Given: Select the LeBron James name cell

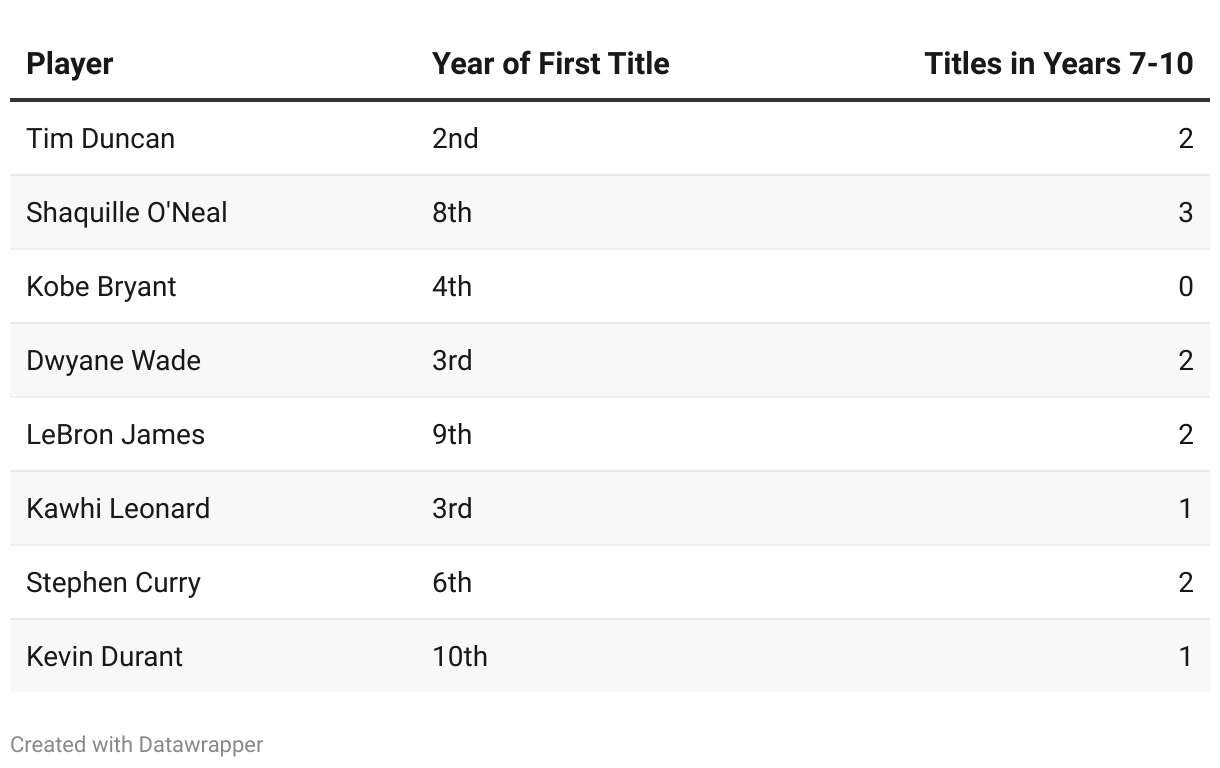Looking at the screenshot, I should (115, 434).
